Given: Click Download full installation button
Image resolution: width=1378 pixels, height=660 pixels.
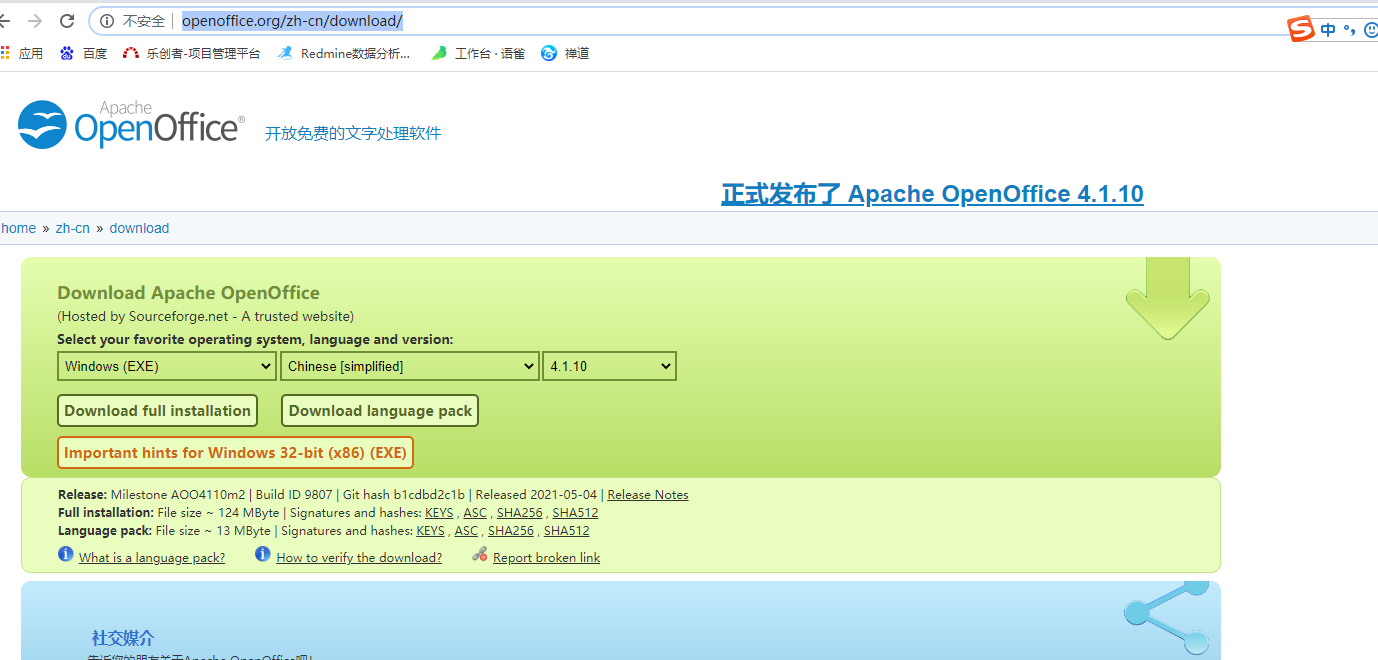Looking at the screenshot, I should tap(157, 411).
